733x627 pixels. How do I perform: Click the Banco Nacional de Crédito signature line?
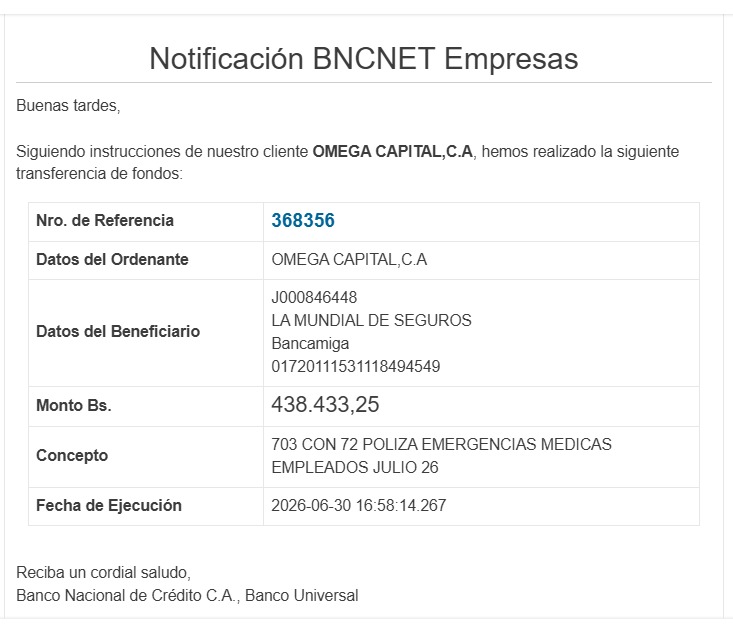(187, 596)
